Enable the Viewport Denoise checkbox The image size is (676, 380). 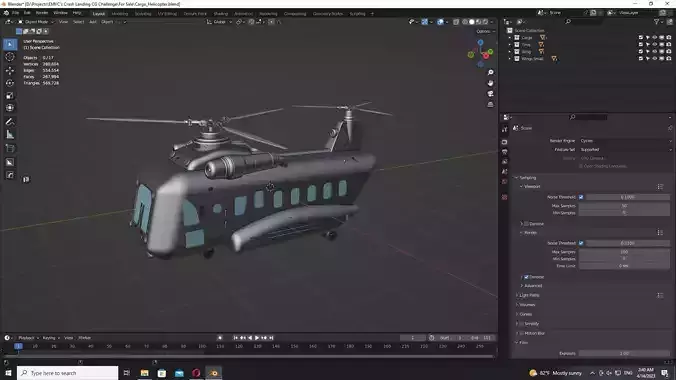[x=526, y=224]
